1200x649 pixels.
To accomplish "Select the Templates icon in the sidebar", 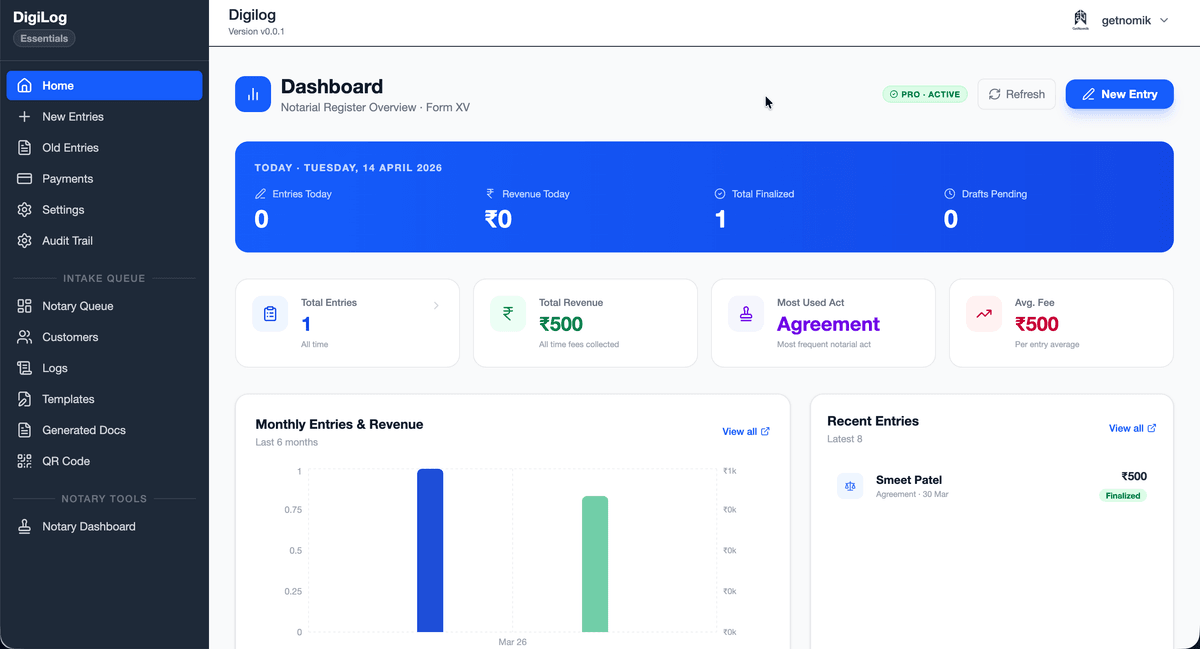I will point(22,399).
